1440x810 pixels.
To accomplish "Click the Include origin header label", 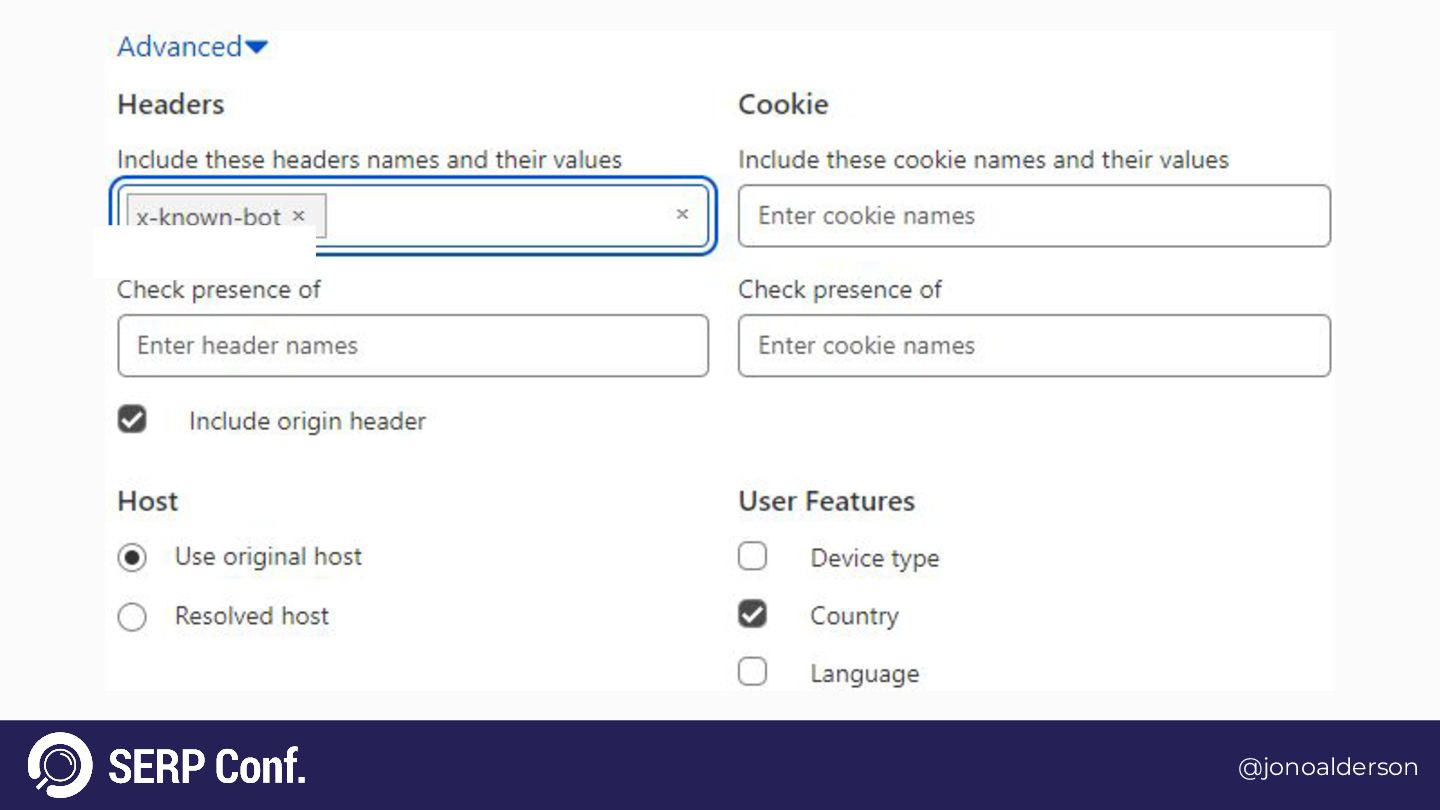I will 307,421.
